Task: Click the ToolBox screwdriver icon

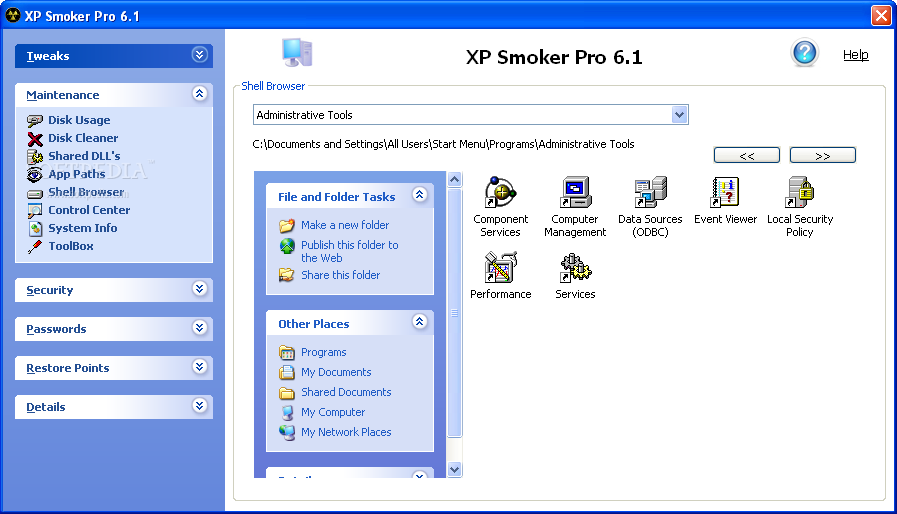Action: pyautogui.click(x=35, y=246)
